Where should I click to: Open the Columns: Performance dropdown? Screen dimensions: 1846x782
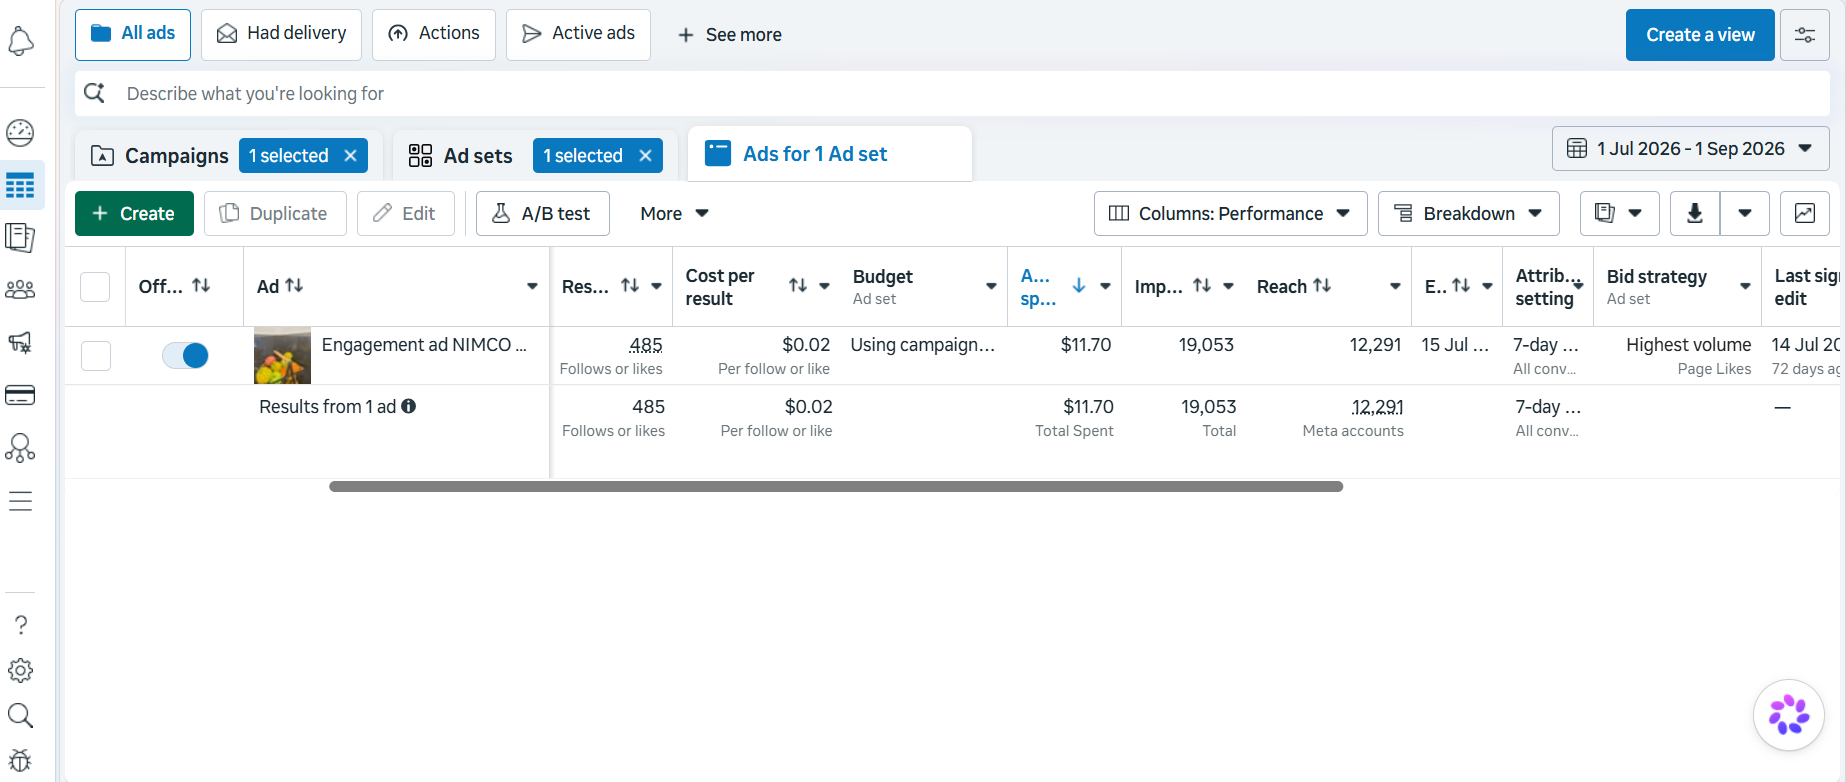click(x=1231, y=213)
